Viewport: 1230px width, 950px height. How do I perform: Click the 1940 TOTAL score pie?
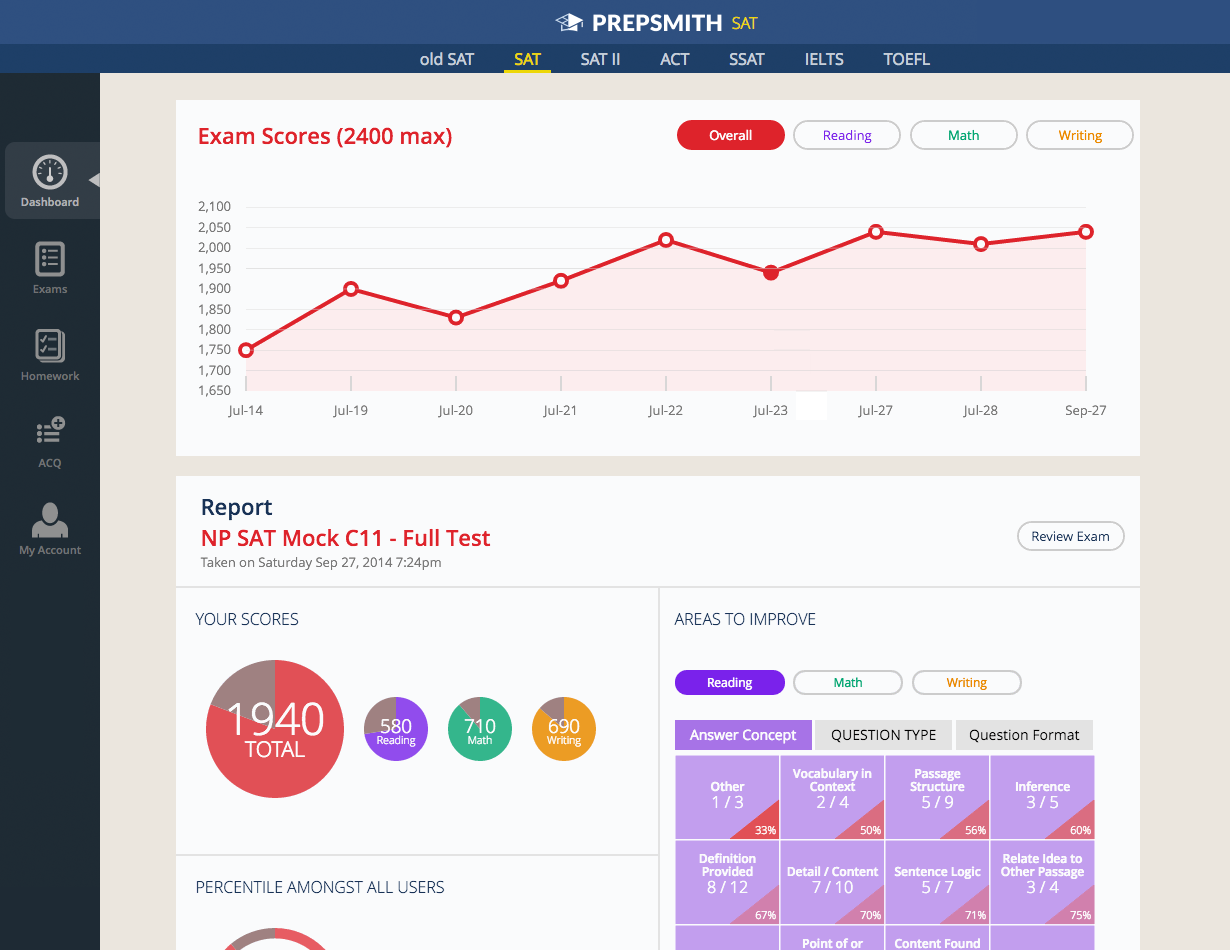click(275, 729)
